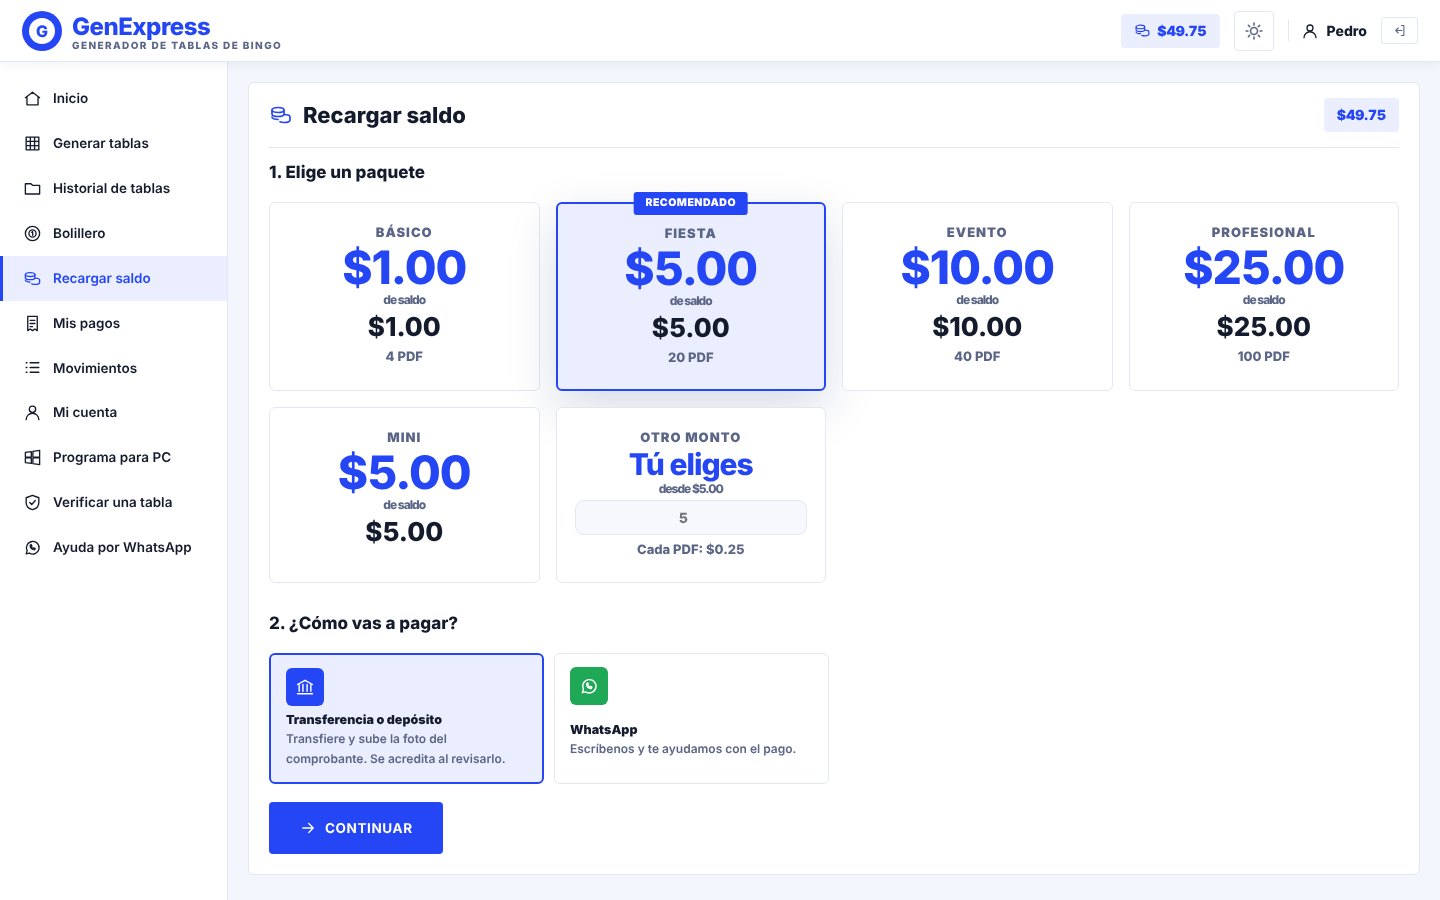Click the '100 PDF' label
The height and width of the screenshot is (900, 1440).
1264,356
